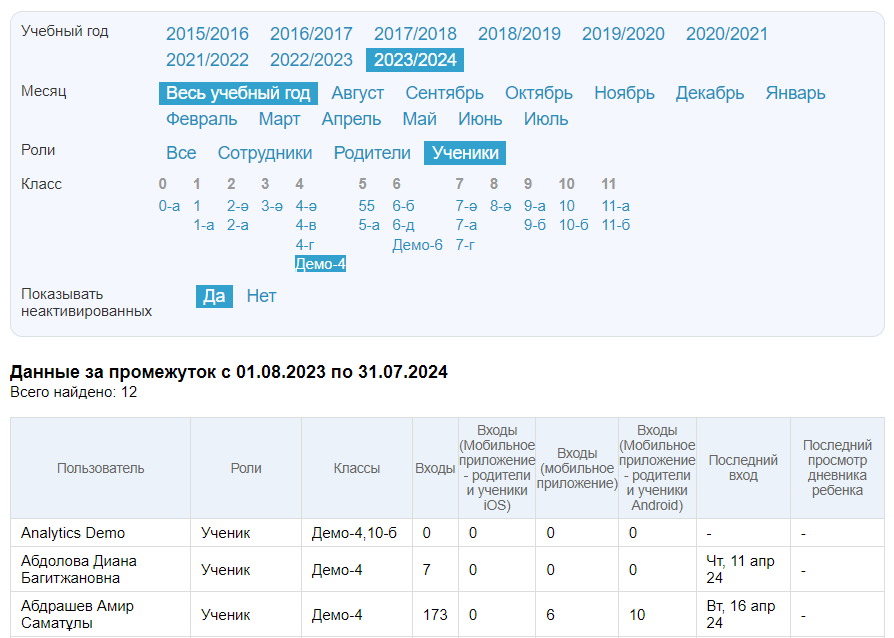Viewport: 894px width, 638px height.
Task: Choose the Ученики role filter
Action: 465,153
